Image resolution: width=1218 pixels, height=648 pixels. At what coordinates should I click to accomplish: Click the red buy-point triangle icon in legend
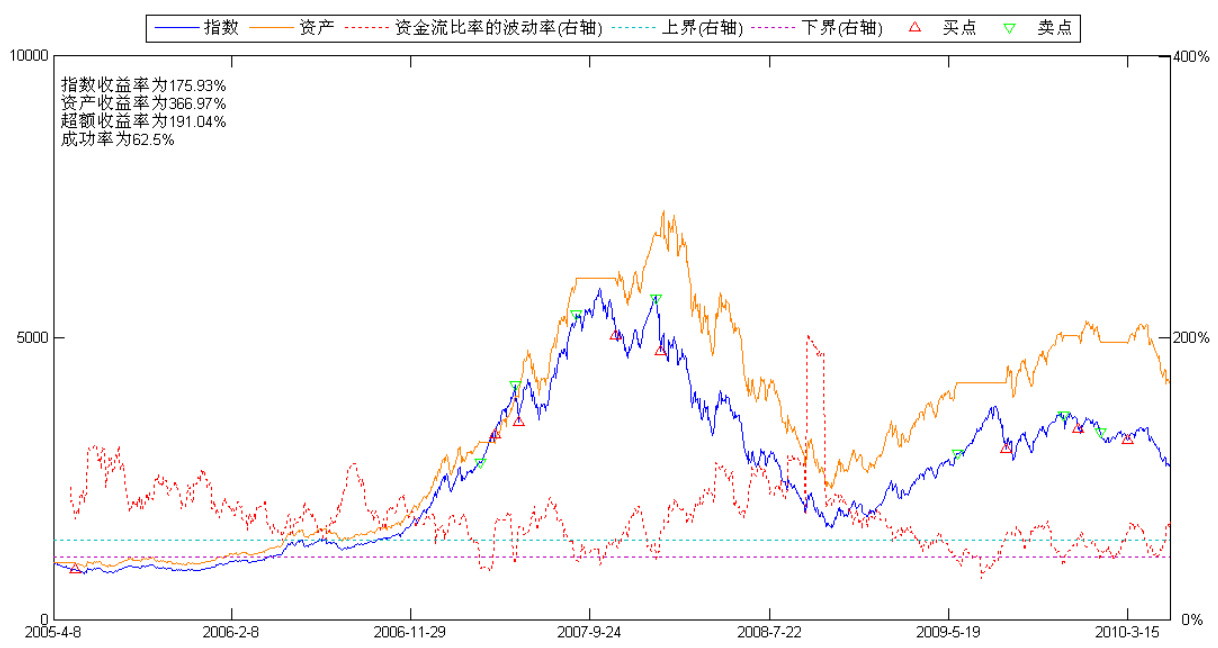point(913,28)
